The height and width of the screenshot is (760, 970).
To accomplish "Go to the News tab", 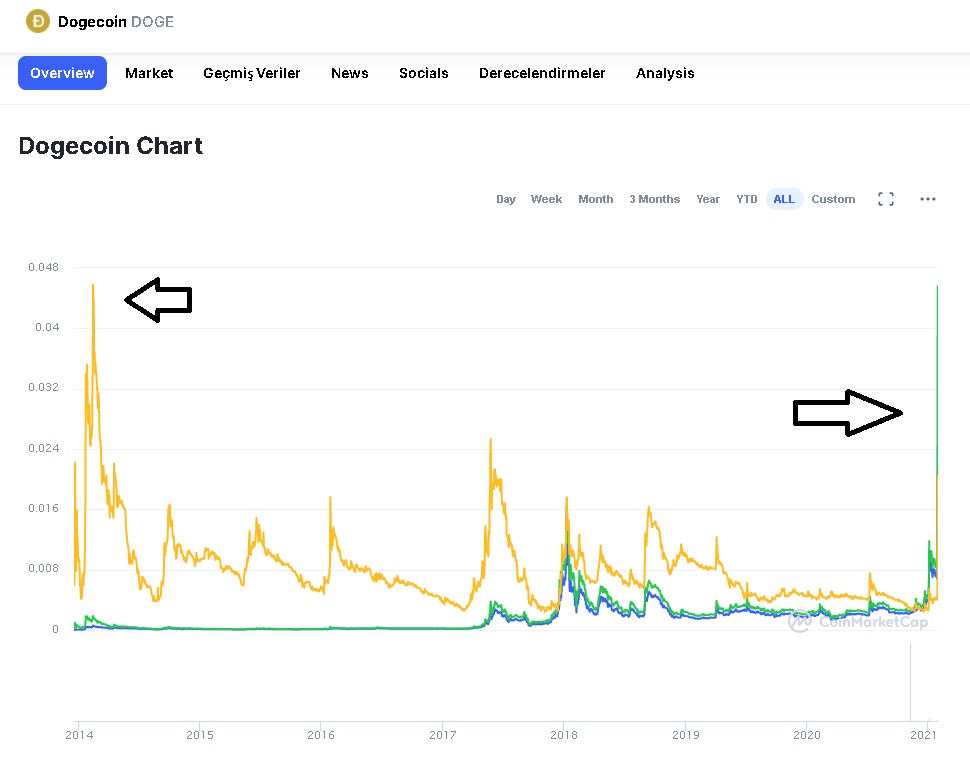I will click(350, 73).
